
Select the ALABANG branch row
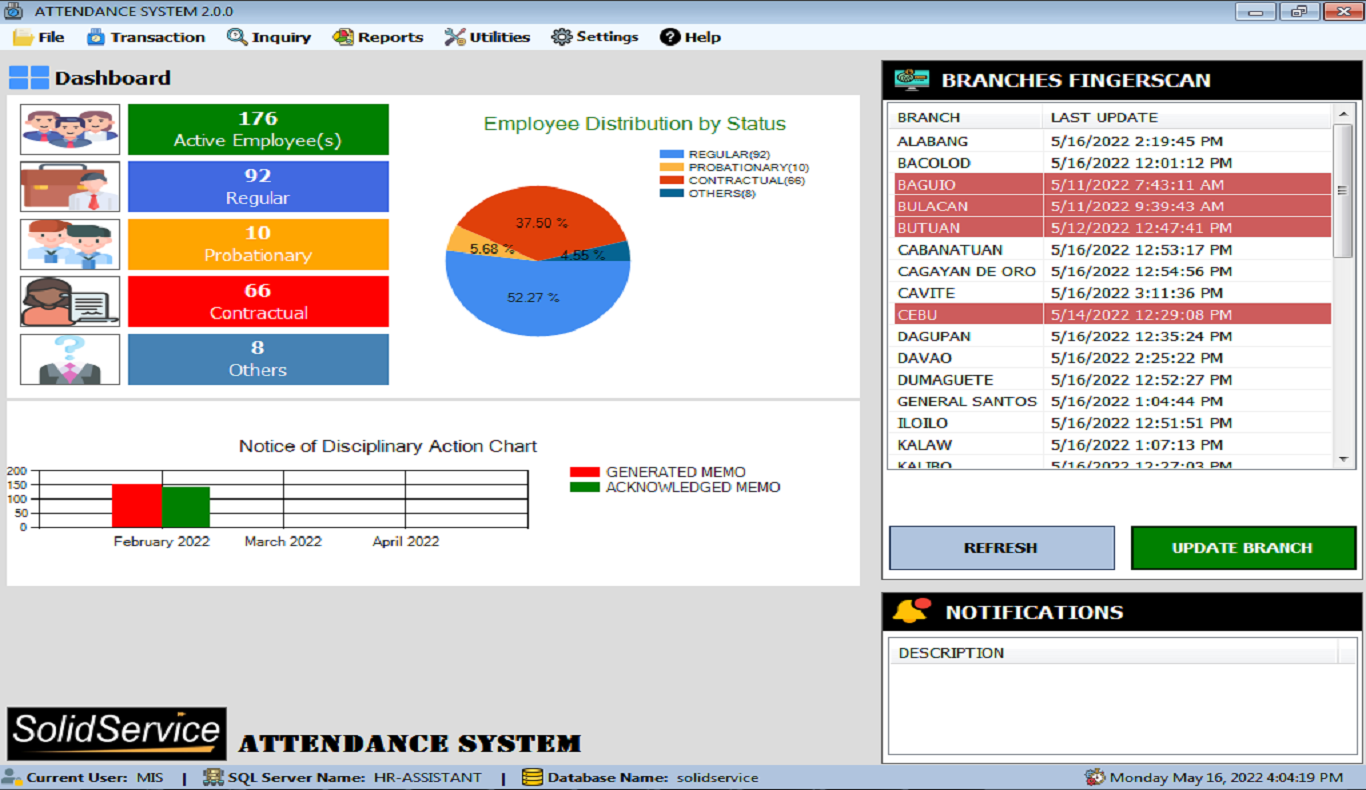pos(1110,141)
